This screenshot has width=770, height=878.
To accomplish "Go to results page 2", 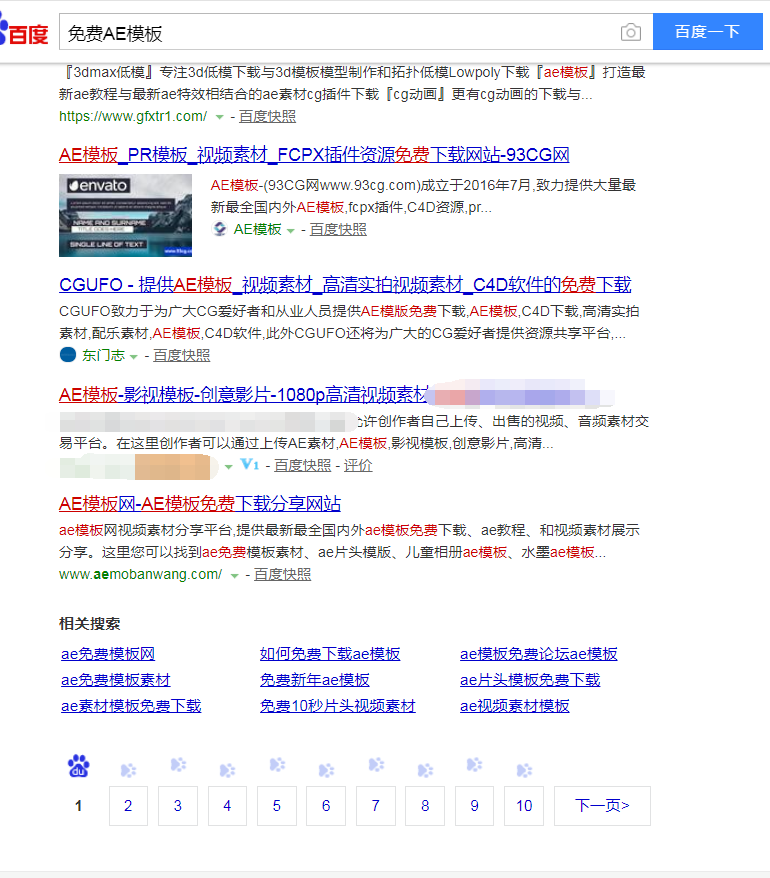I will coord(128,806).
